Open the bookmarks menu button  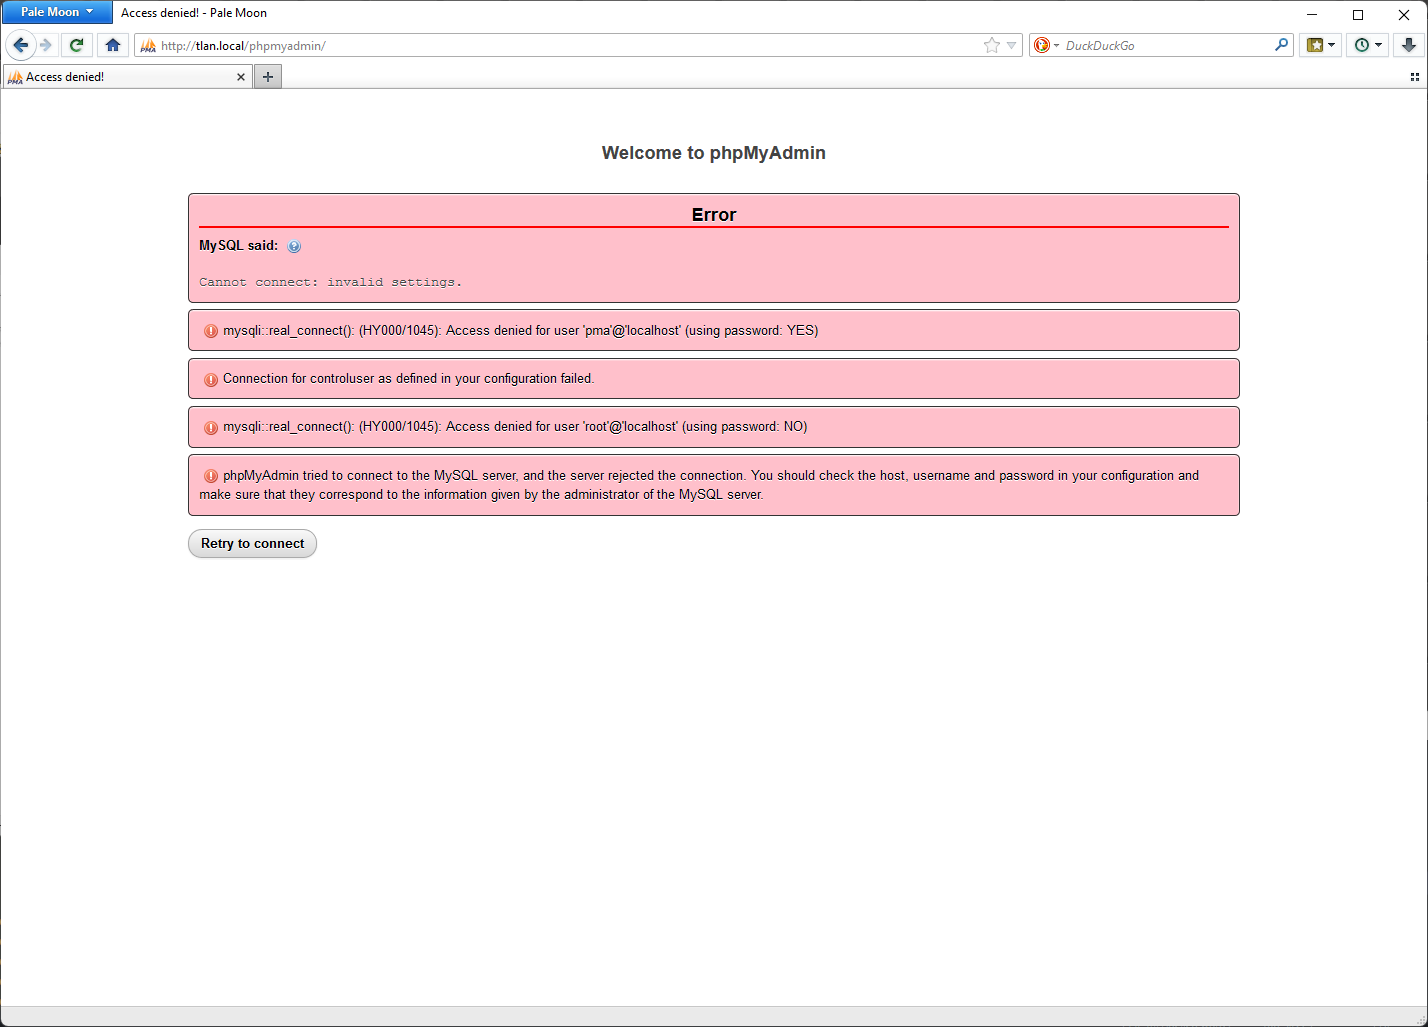[x=1321, y=45]
